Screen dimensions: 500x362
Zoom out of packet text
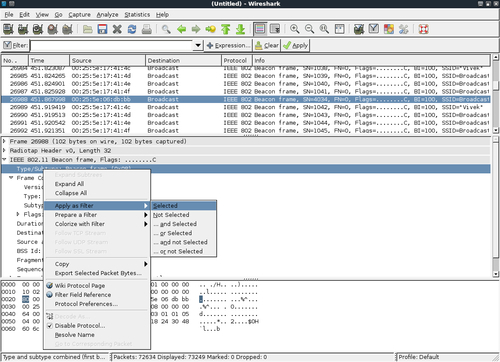click(310, 29)
